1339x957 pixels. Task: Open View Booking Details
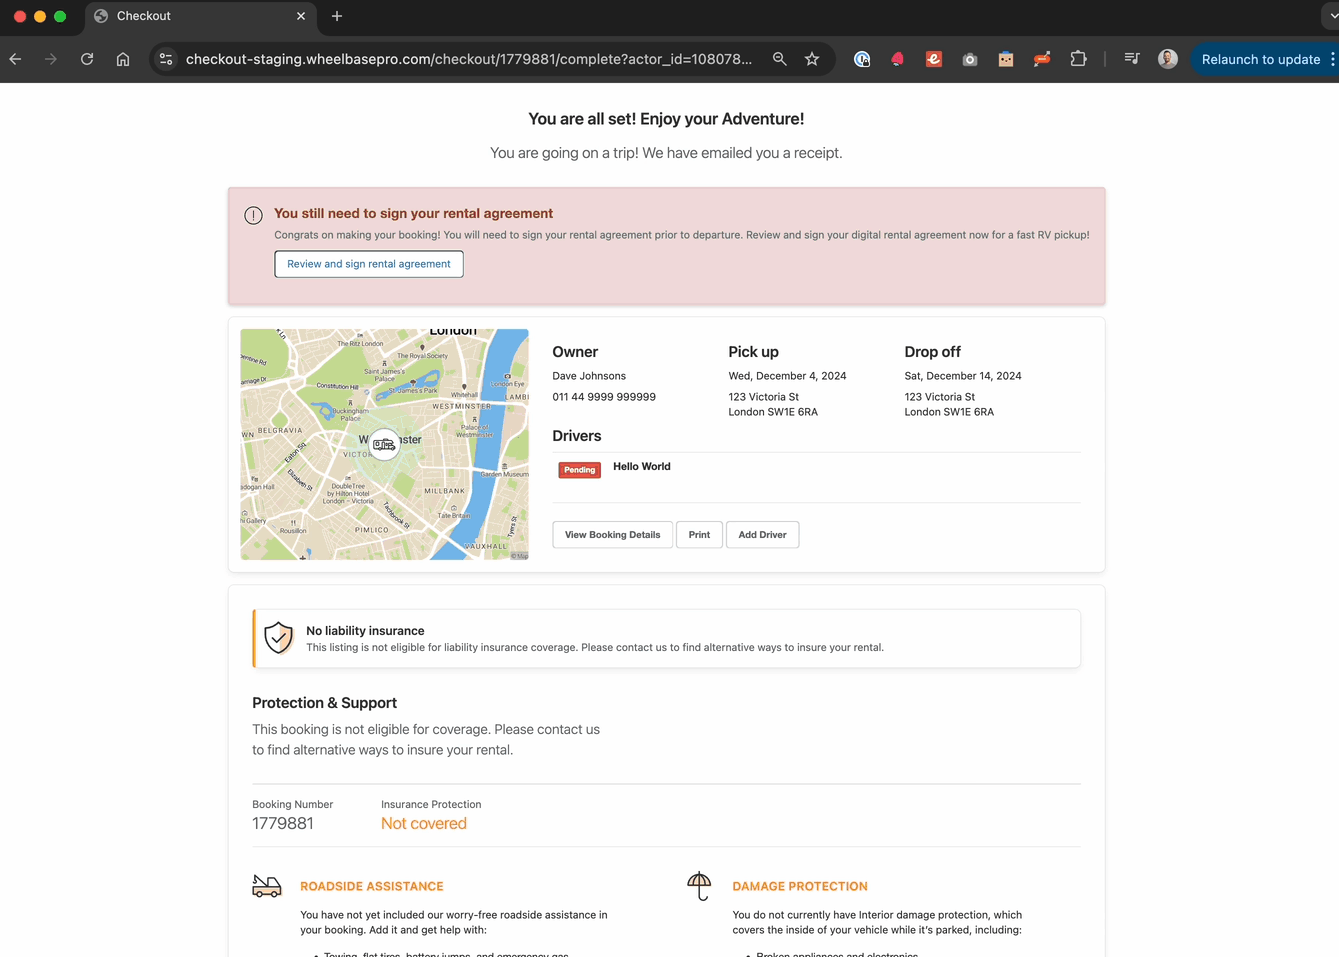click(612, 535)
